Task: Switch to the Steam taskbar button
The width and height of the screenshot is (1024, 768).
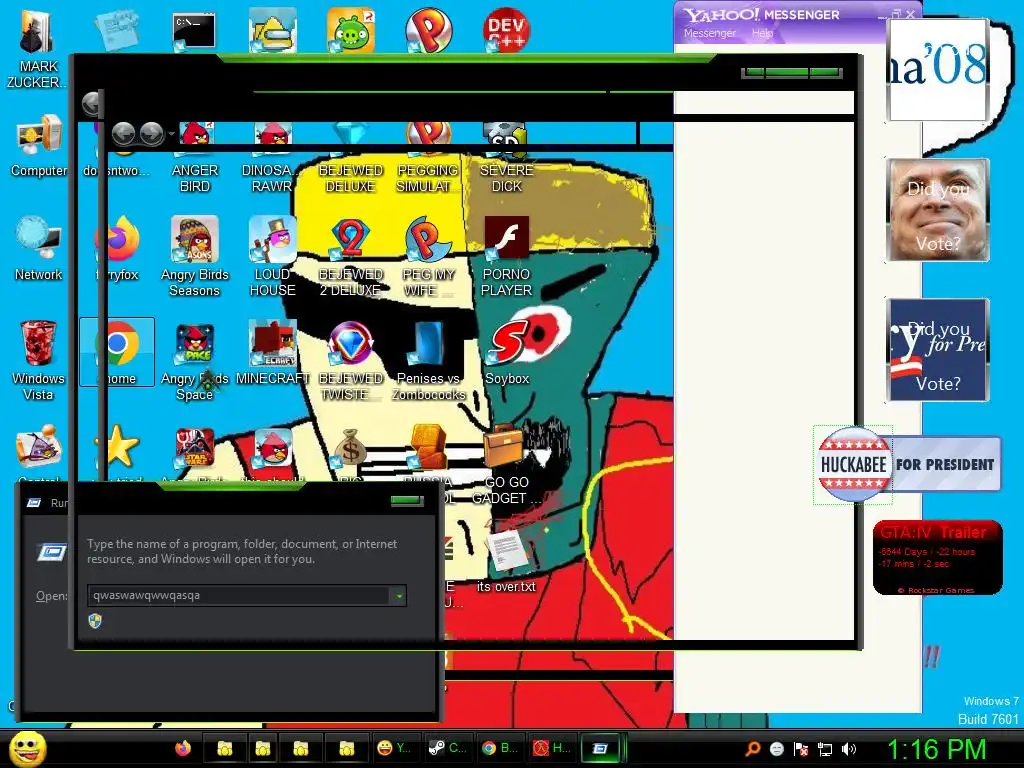Action: pyautogui.click(x=447, y=748)
